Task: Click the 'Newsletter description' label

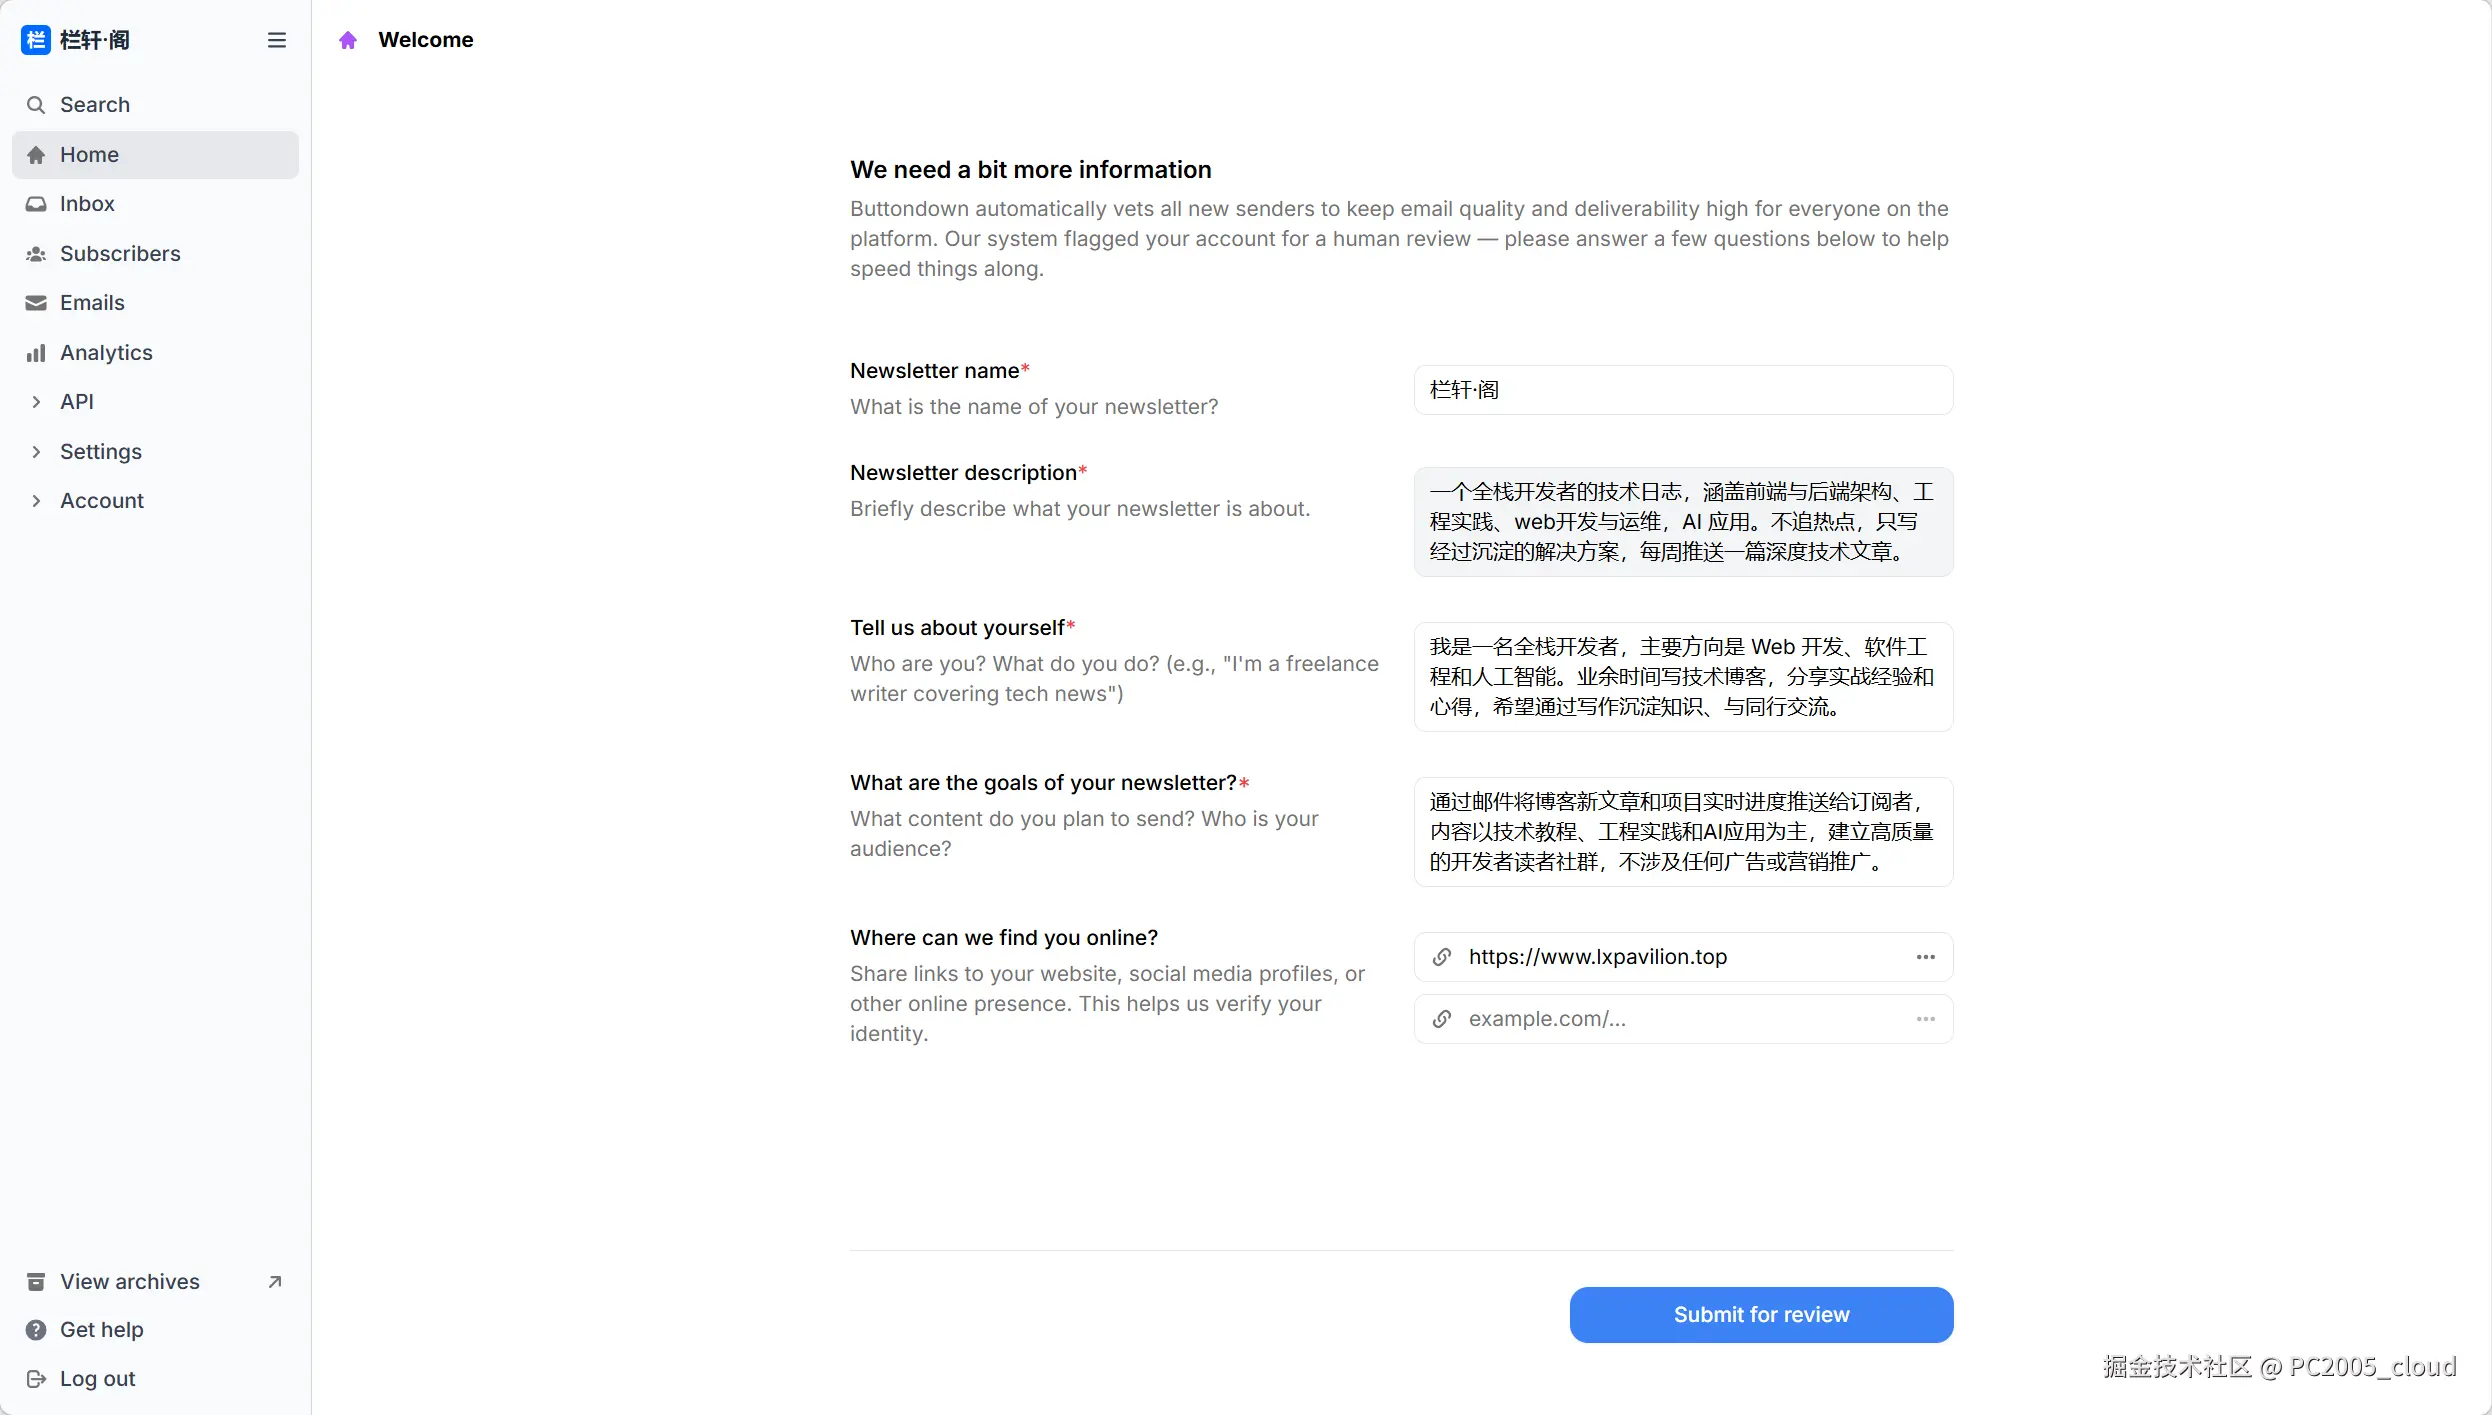Action: click(964, 473)
